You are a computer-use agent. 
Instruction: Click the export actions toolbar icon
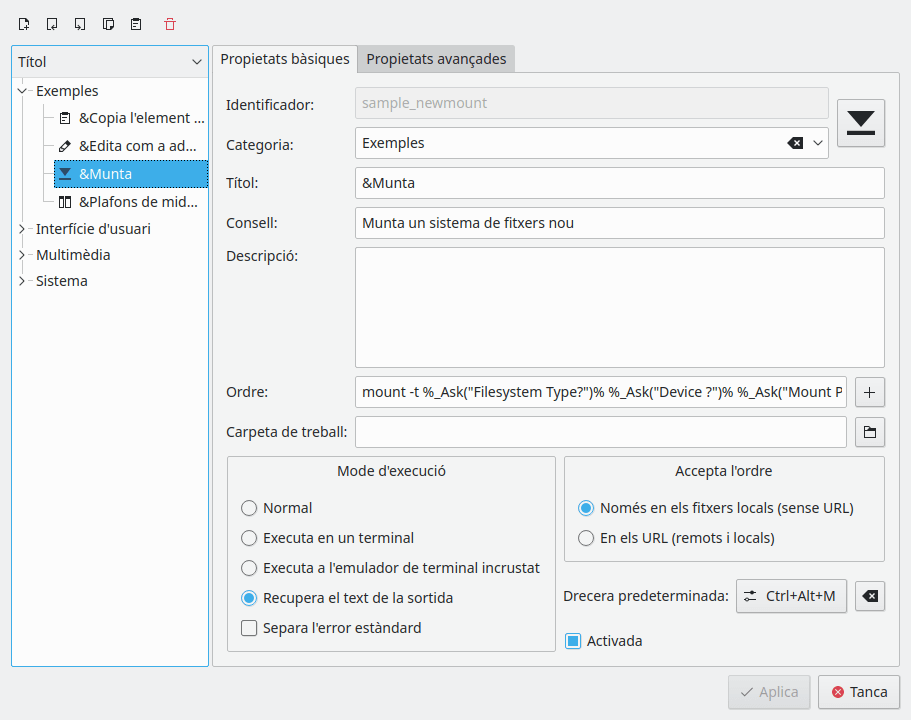(x=80, y=23)
